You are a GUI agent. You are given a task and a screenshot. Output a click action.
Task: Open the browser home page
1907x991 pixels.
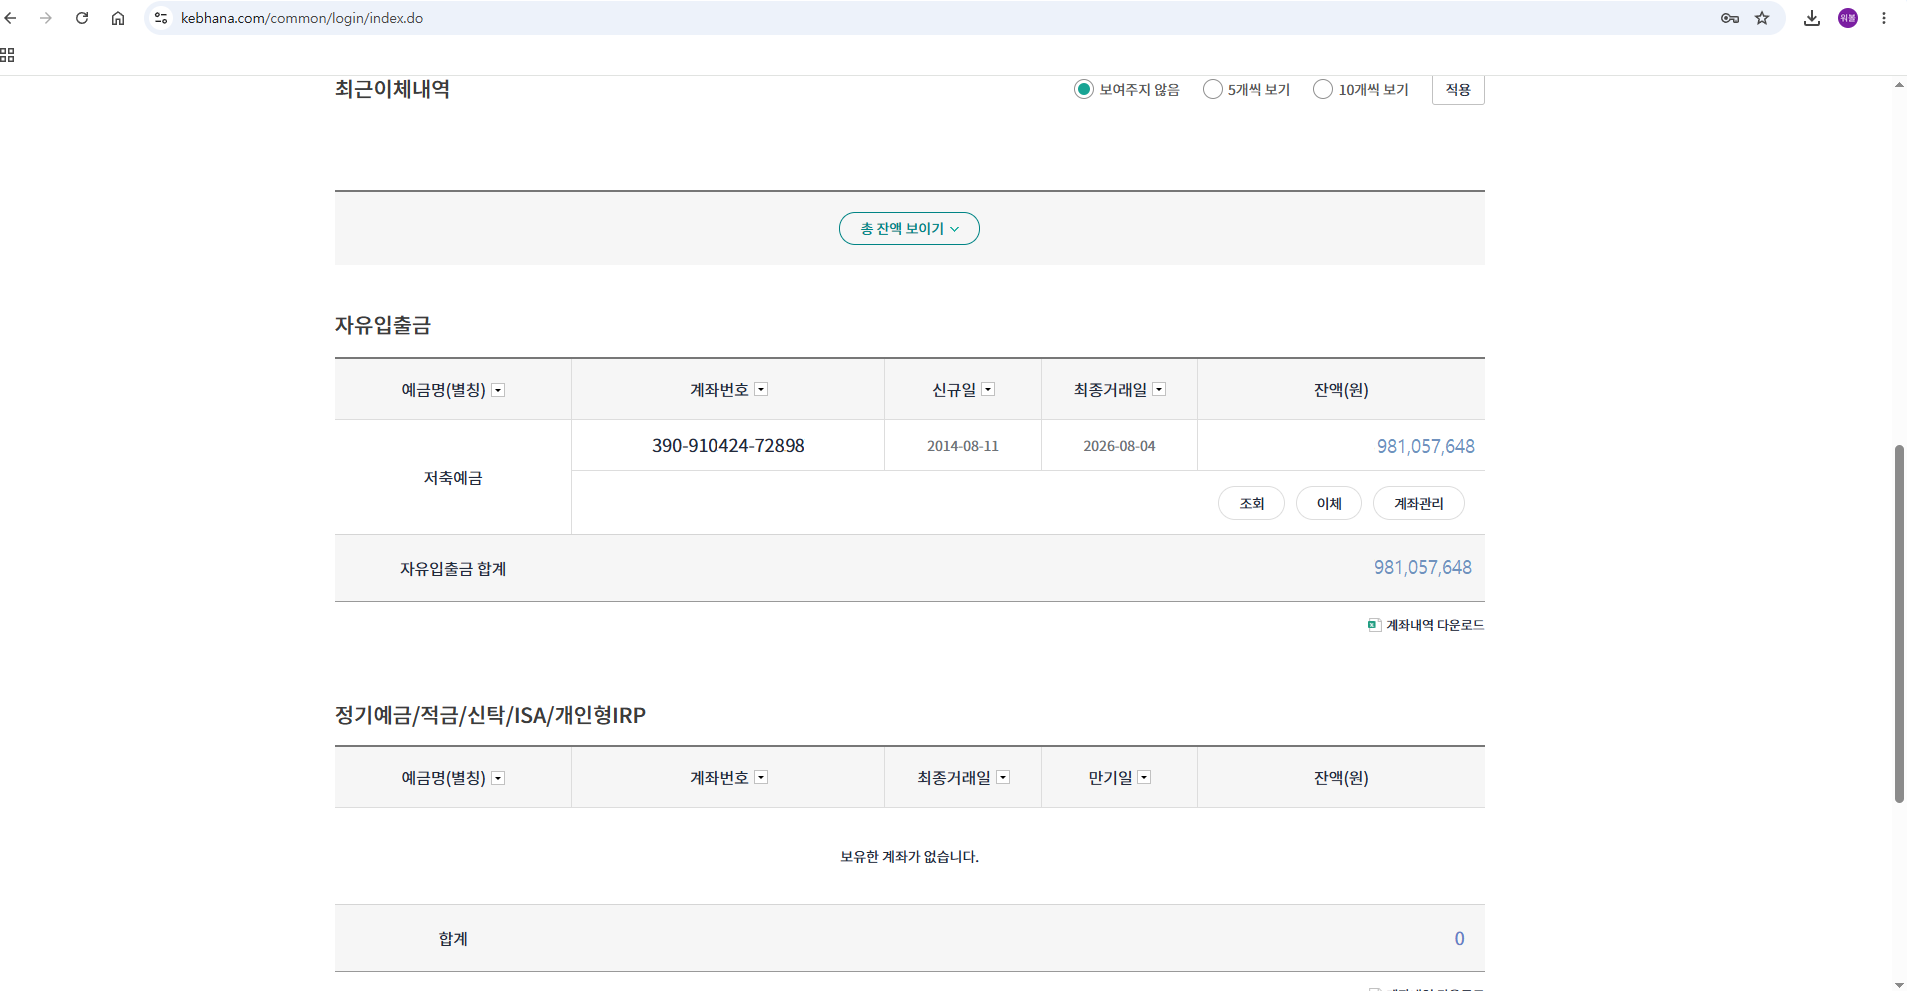pos(118,18)
